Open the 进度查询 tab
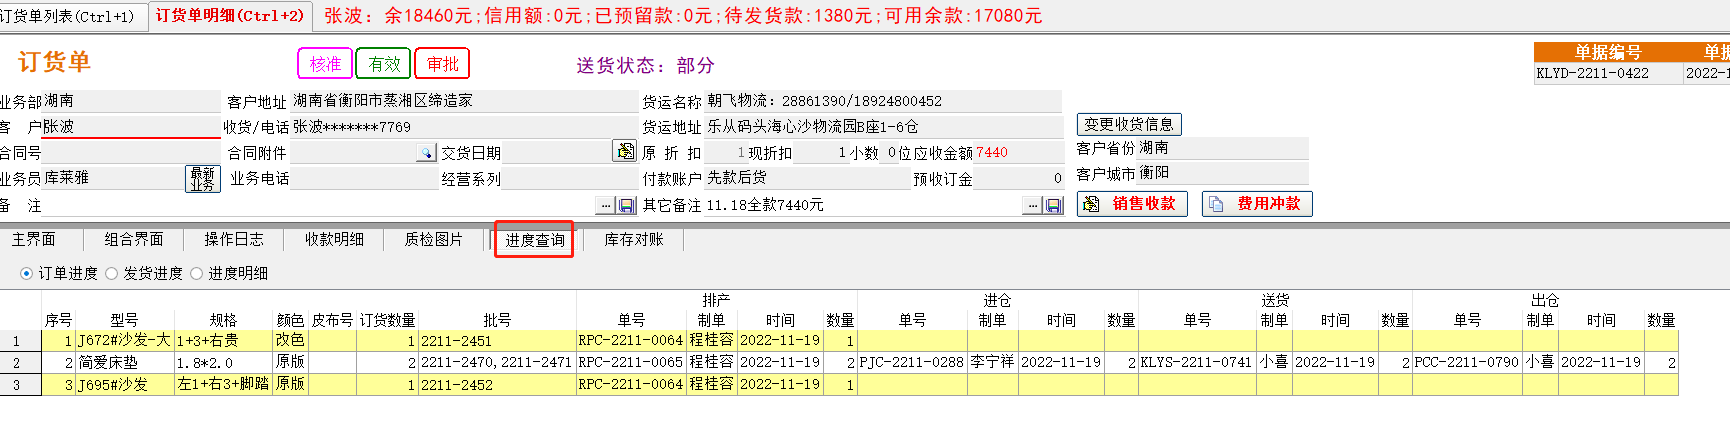 (x=534, y=240)
